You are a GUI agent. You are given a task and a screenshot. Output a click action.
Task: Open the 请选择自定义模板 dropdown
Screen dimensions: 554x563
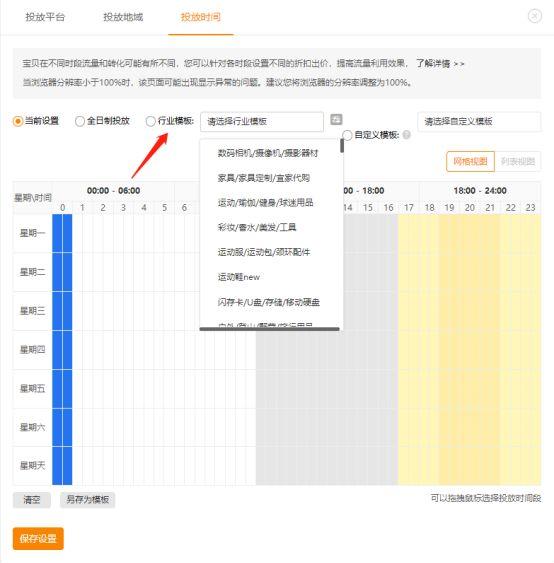479,122
